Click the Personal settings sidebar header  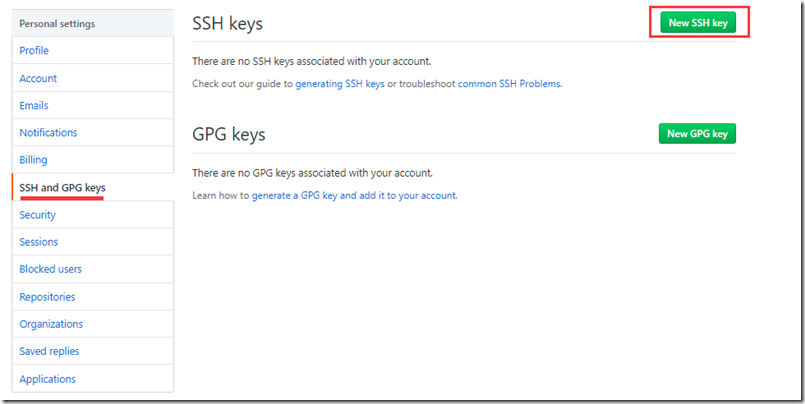click(x=58, y=23)
